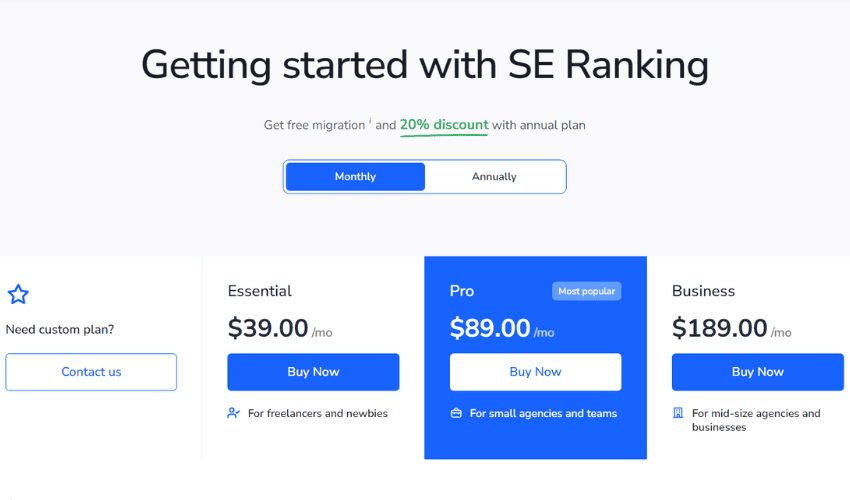Click the $39.00 price
Screen dimensions: 850x500
(x=268, y=328)
